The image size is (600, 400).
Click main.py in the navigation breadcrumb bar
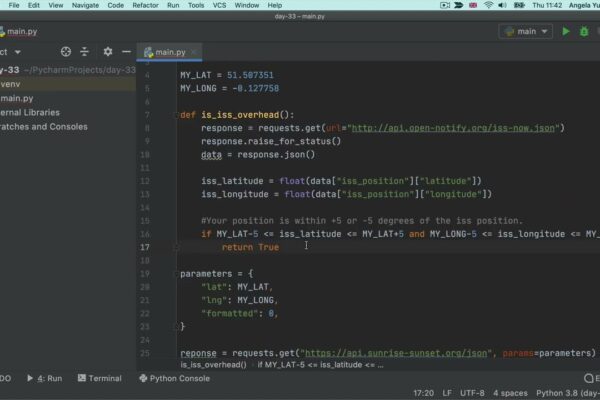(x=19, y=32)
